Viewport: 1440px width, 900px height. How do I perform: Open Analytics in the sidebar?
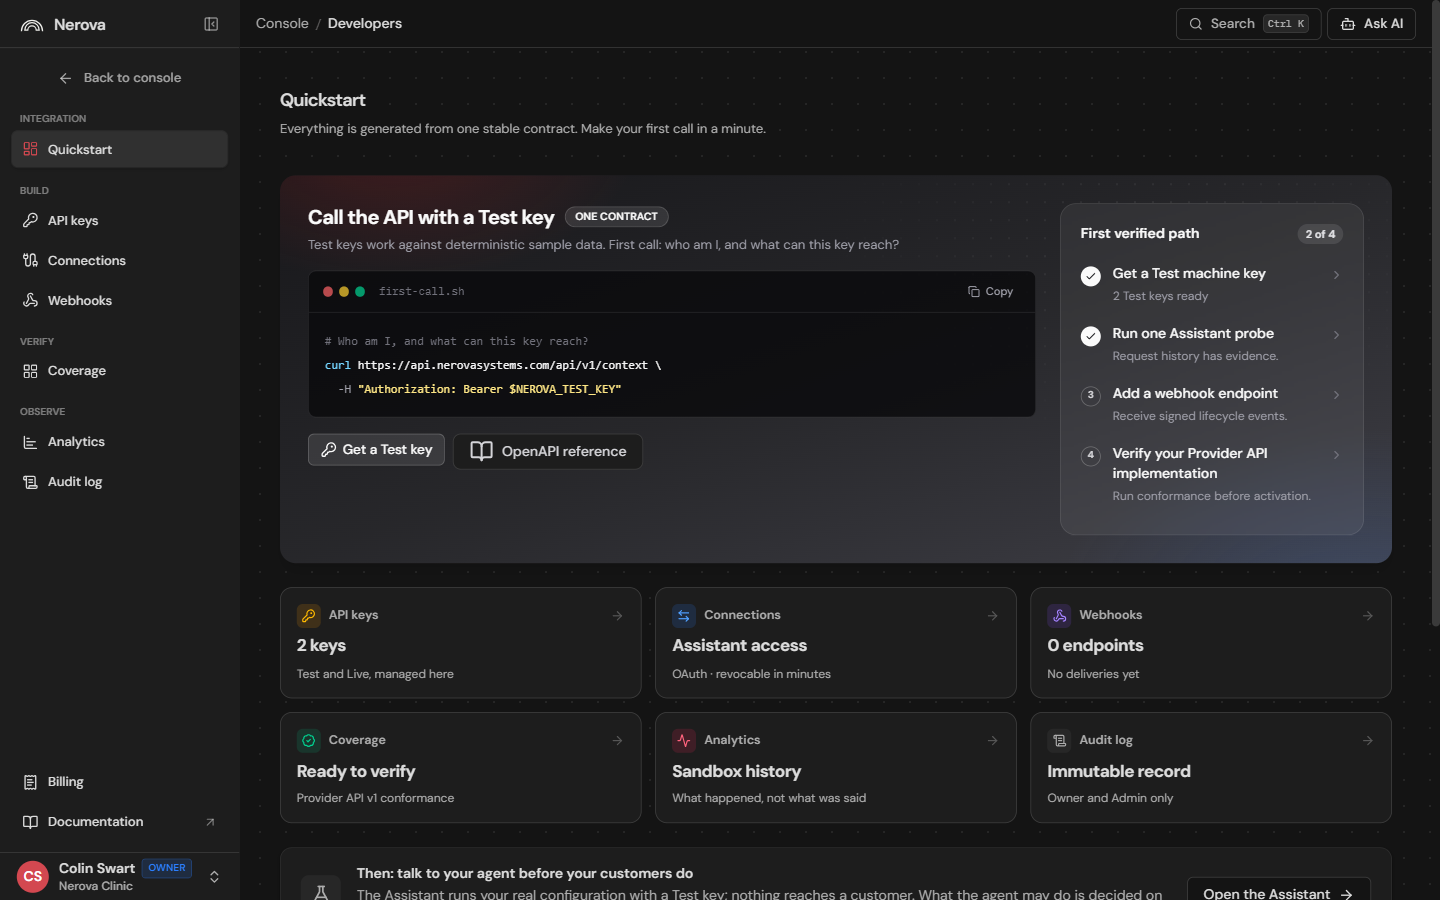(120, 442)
